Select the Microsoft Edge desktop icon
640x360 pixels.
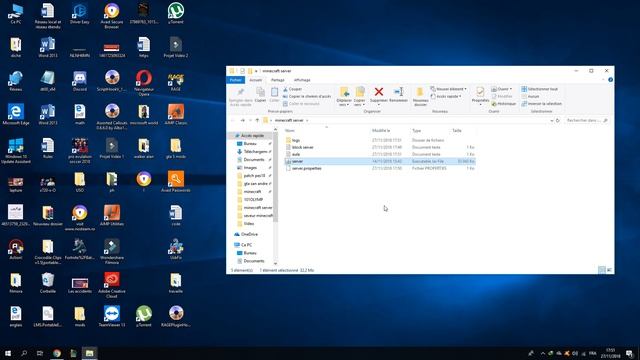click(16, 114)
